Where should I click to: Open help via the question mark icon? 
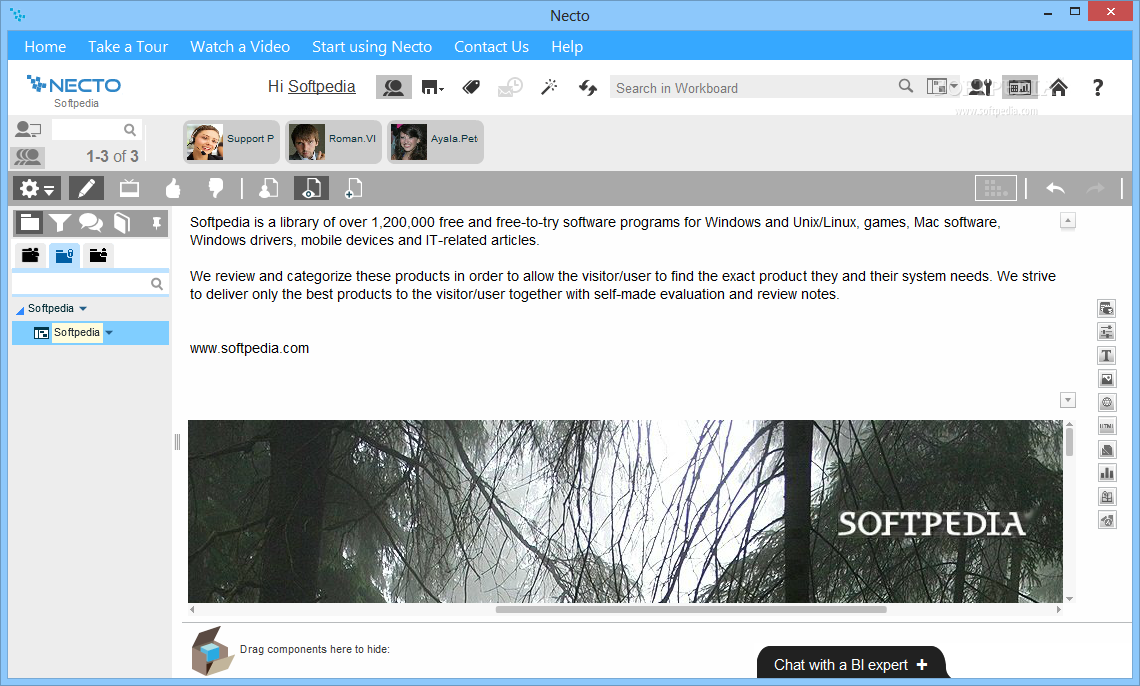tap(1098, 87)
